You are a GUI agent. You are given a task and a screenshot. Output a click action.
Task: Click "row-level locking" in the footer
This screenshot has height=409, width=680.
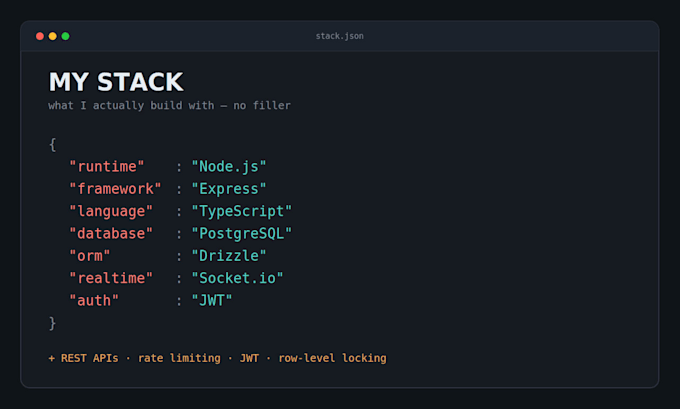click(x=332, y=358)
